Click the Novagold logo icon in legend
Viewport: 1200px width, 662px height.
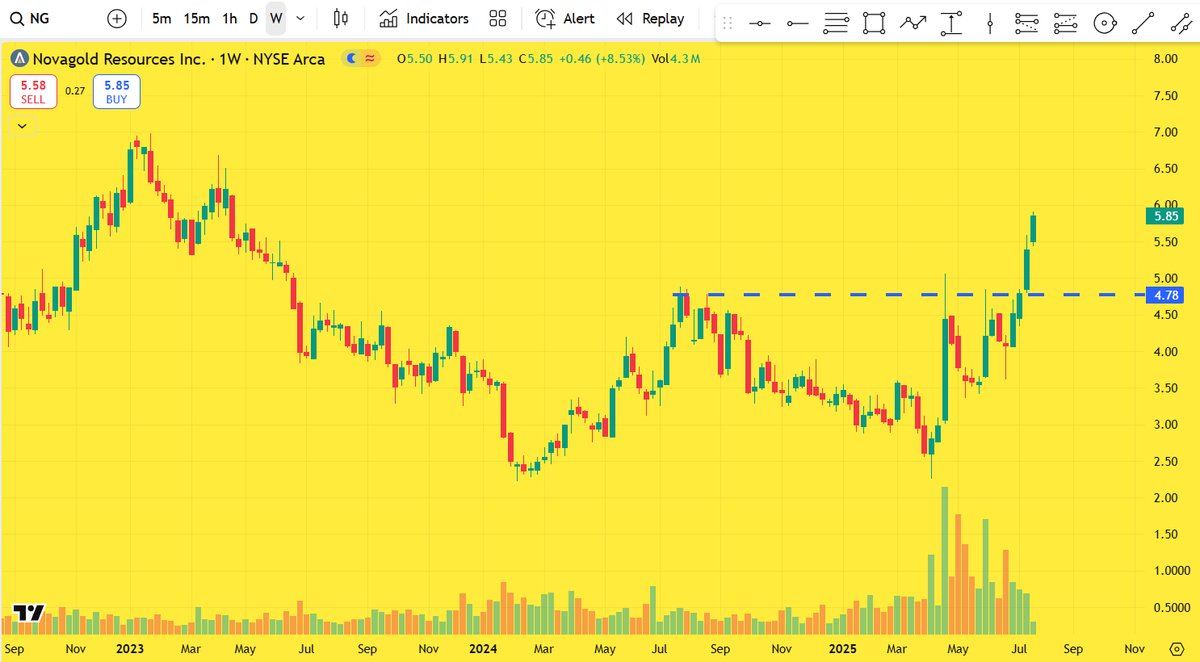pyautogui.click(x=19, y=59)
